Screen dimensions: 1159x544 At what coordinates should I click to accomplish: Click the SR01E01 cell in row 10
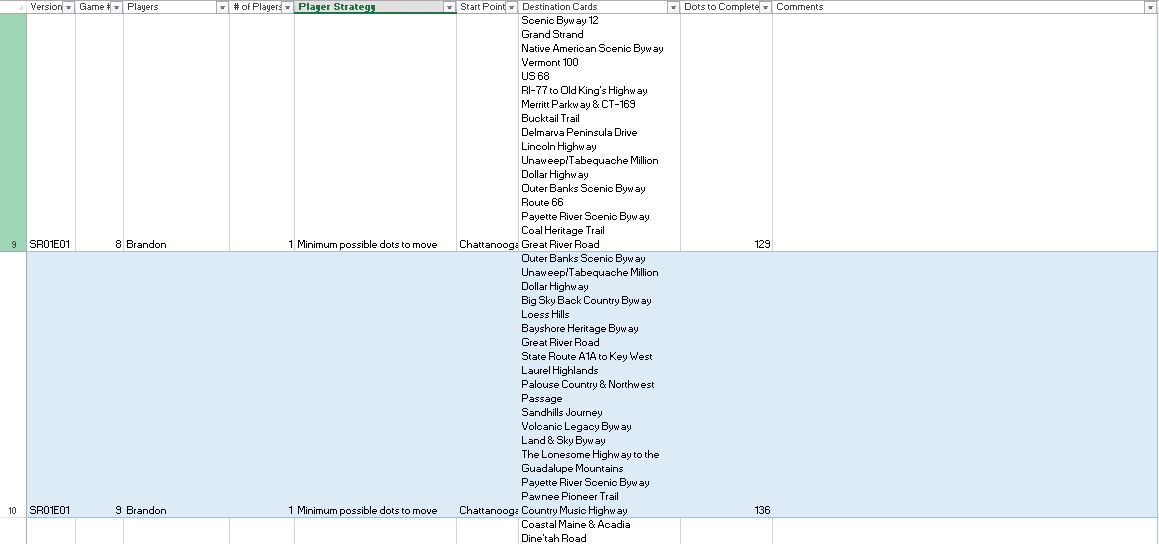50,510
